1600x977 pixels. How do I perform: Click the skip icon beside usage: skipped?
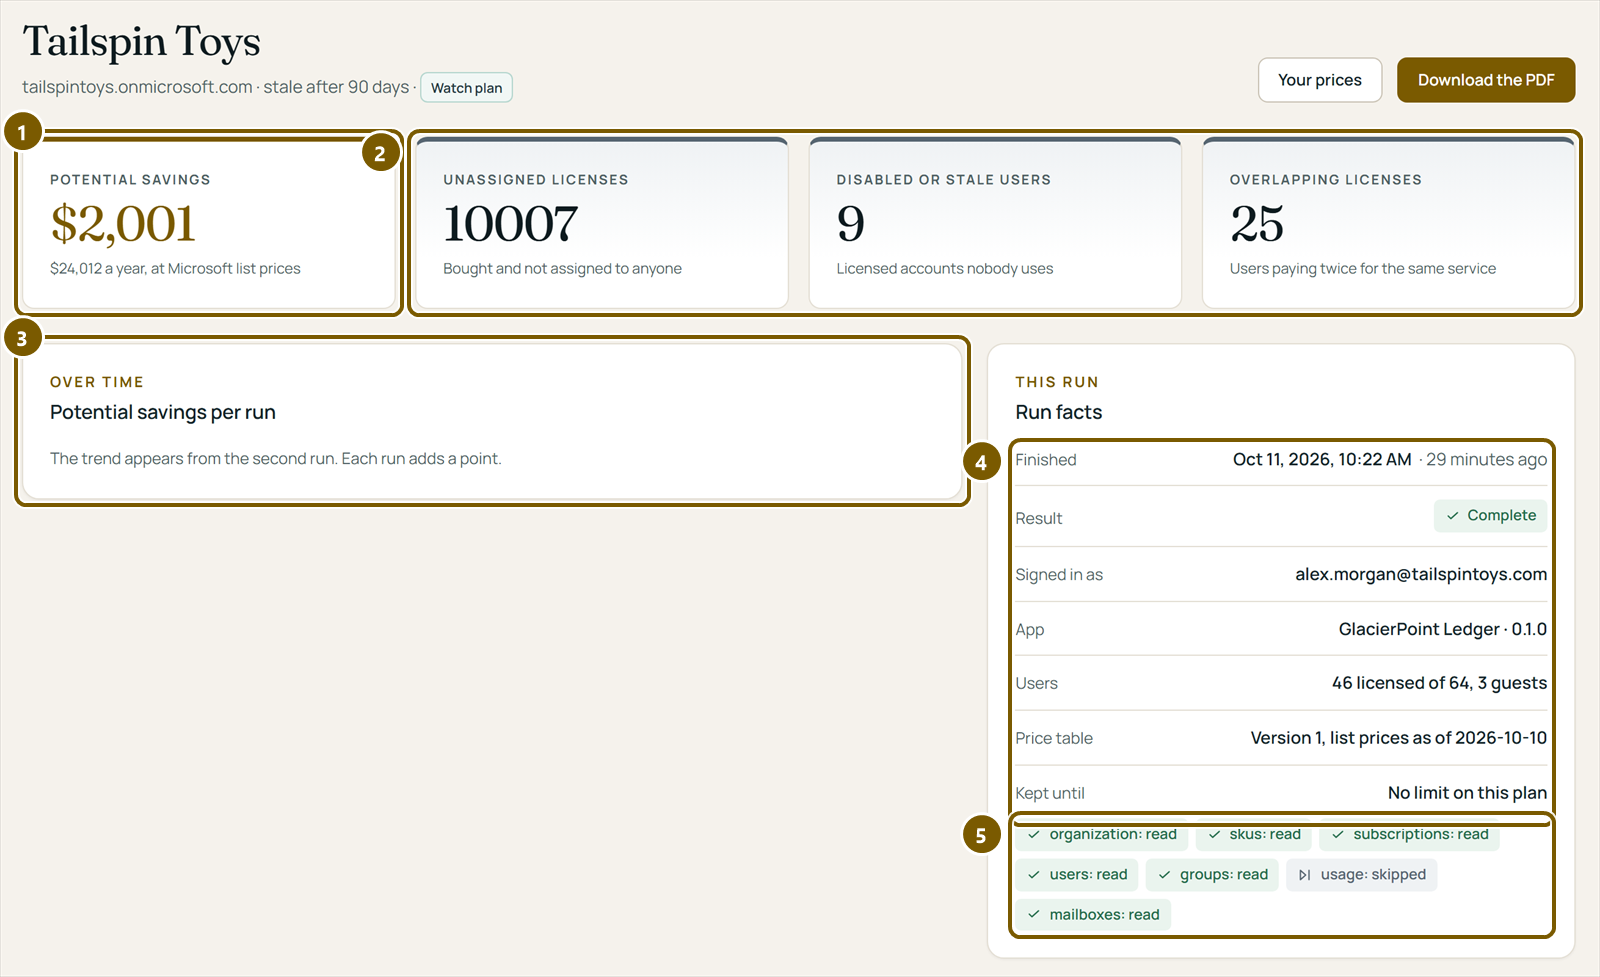coord(1305,875)
